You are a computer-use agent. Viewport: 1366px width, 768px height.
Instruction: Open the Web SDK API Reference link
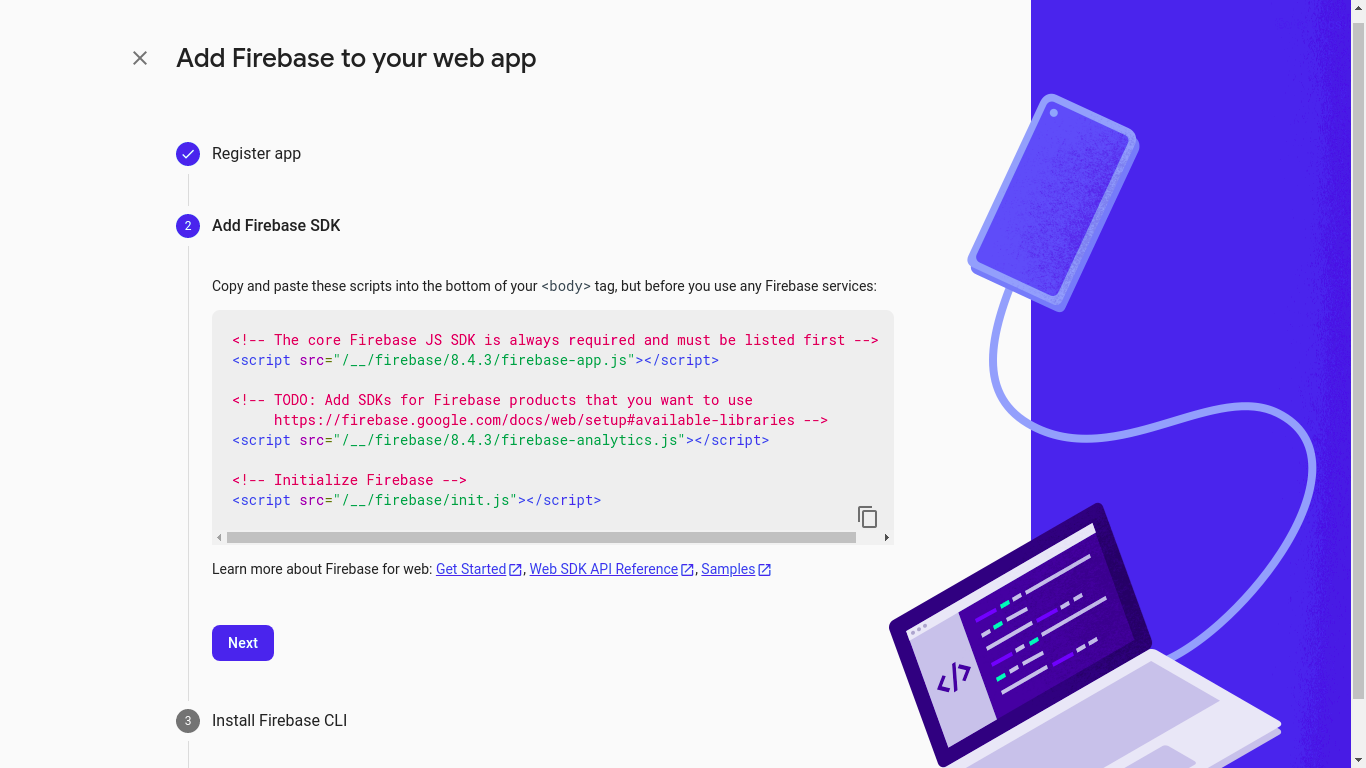tap(604, 569)
